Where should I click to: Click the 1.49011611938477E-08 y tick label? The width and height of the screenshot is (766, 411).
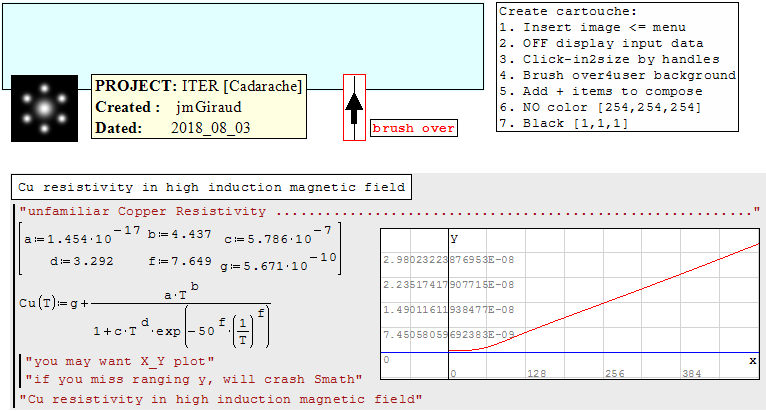point(448,309)
